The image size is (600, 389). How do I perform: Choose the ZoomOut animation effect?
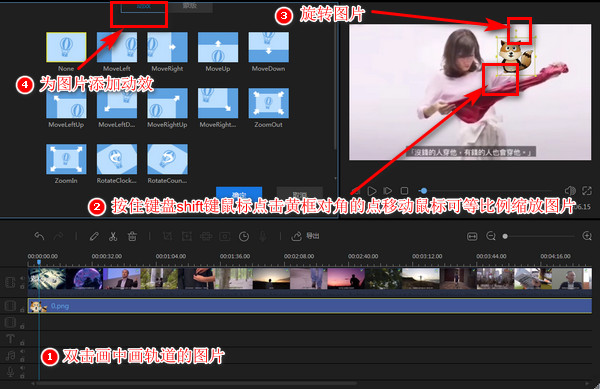pyautogui.click(x=268, y=103)
